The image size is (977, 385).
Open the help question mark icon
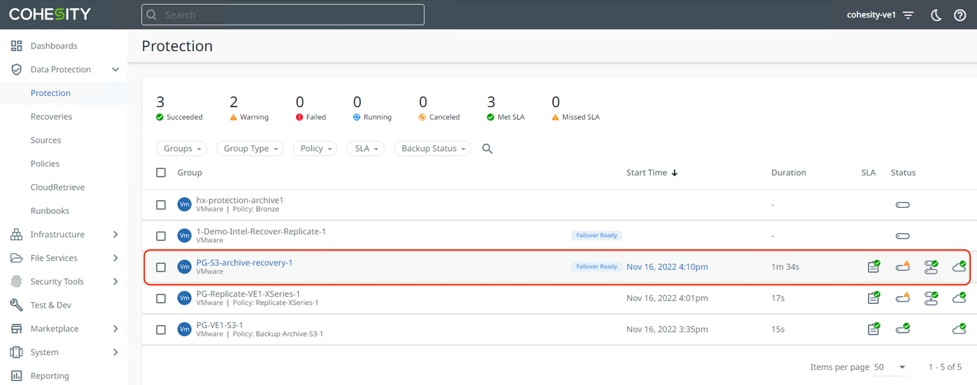point(960,15)
